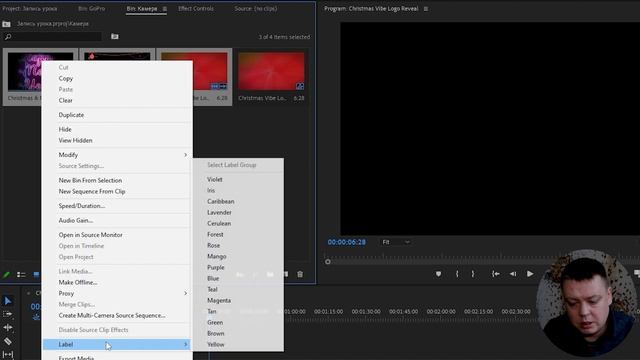Screen dimensions: 640x360
Task: Click the bin search field
Action: click(x=52, y=37)
